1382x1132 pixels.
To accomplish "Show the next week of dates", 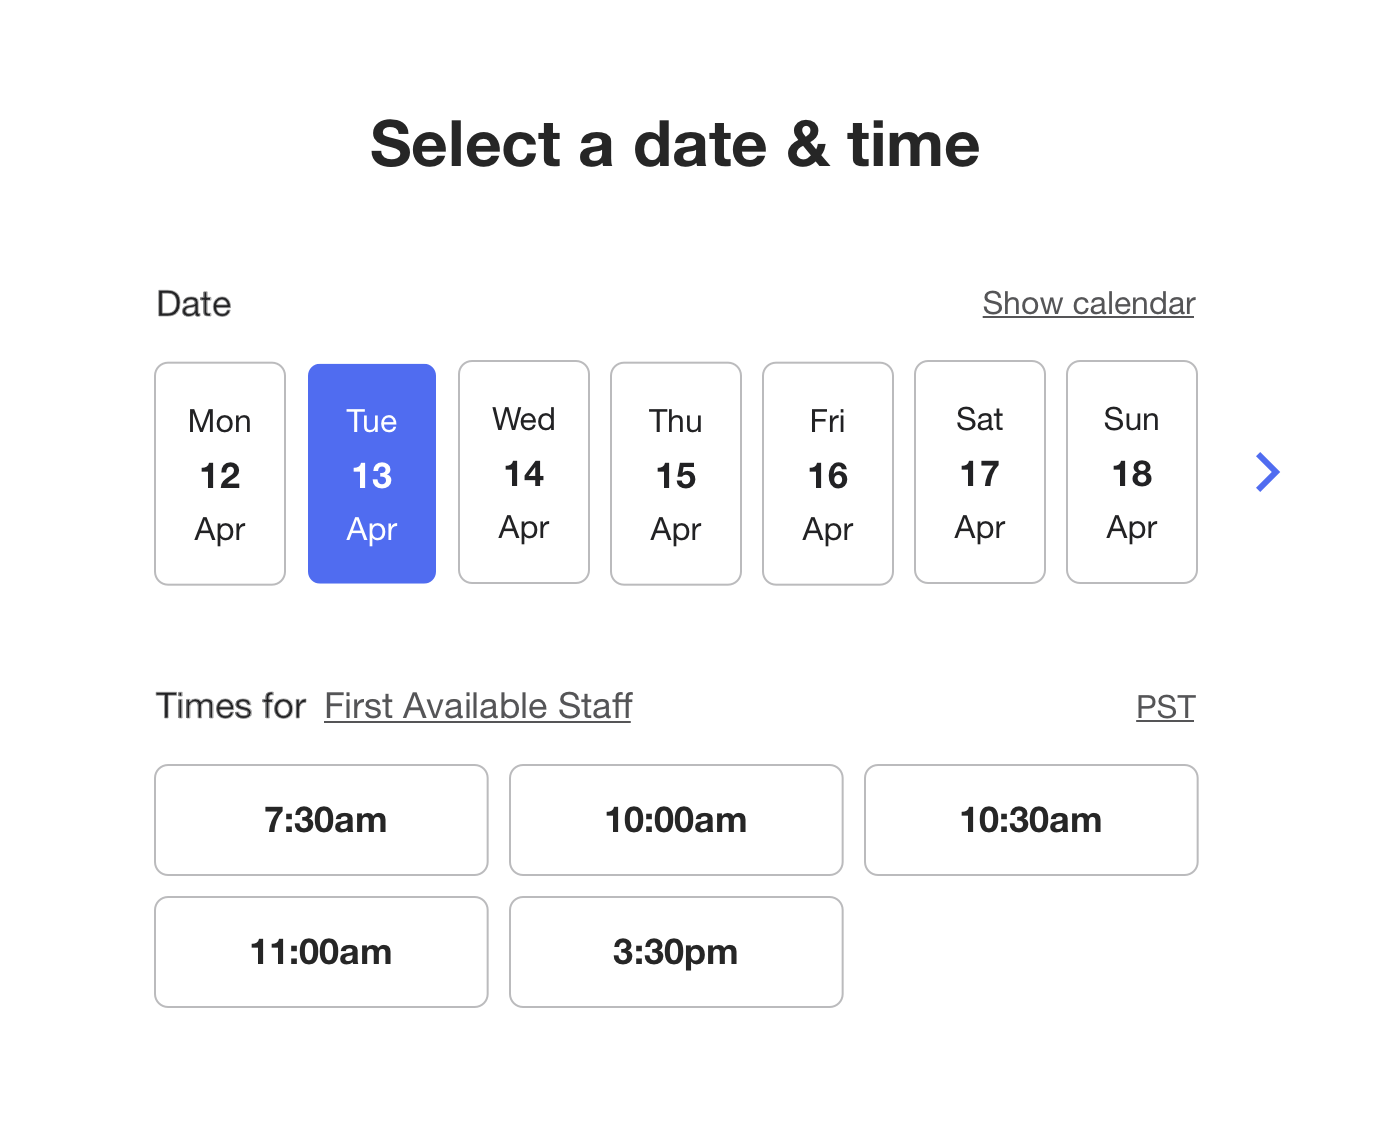I will coord(1267,473).
